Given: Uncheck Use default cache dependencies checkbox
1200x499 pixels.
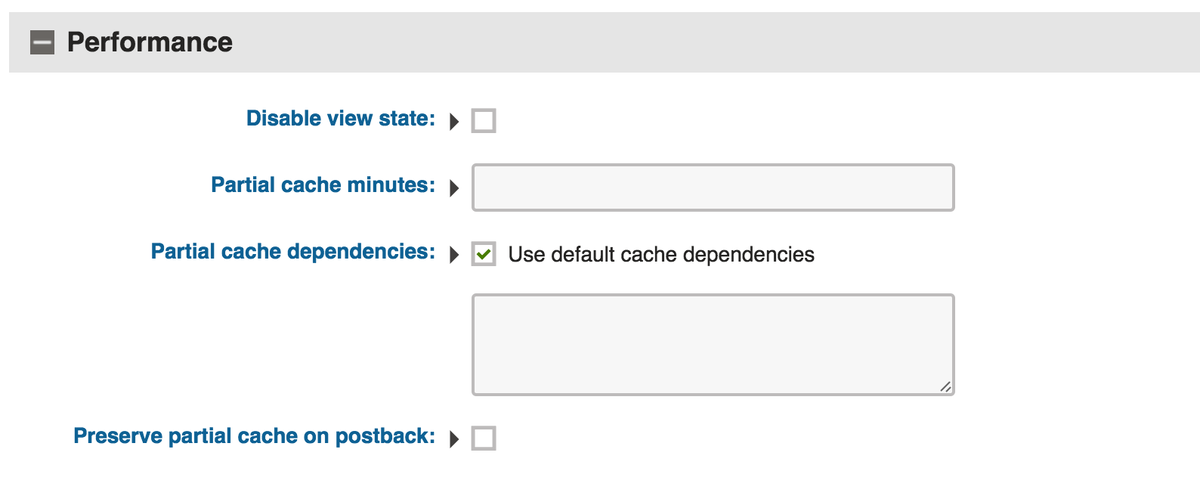Looking at the screenshot, I should [x=484, y=254].
